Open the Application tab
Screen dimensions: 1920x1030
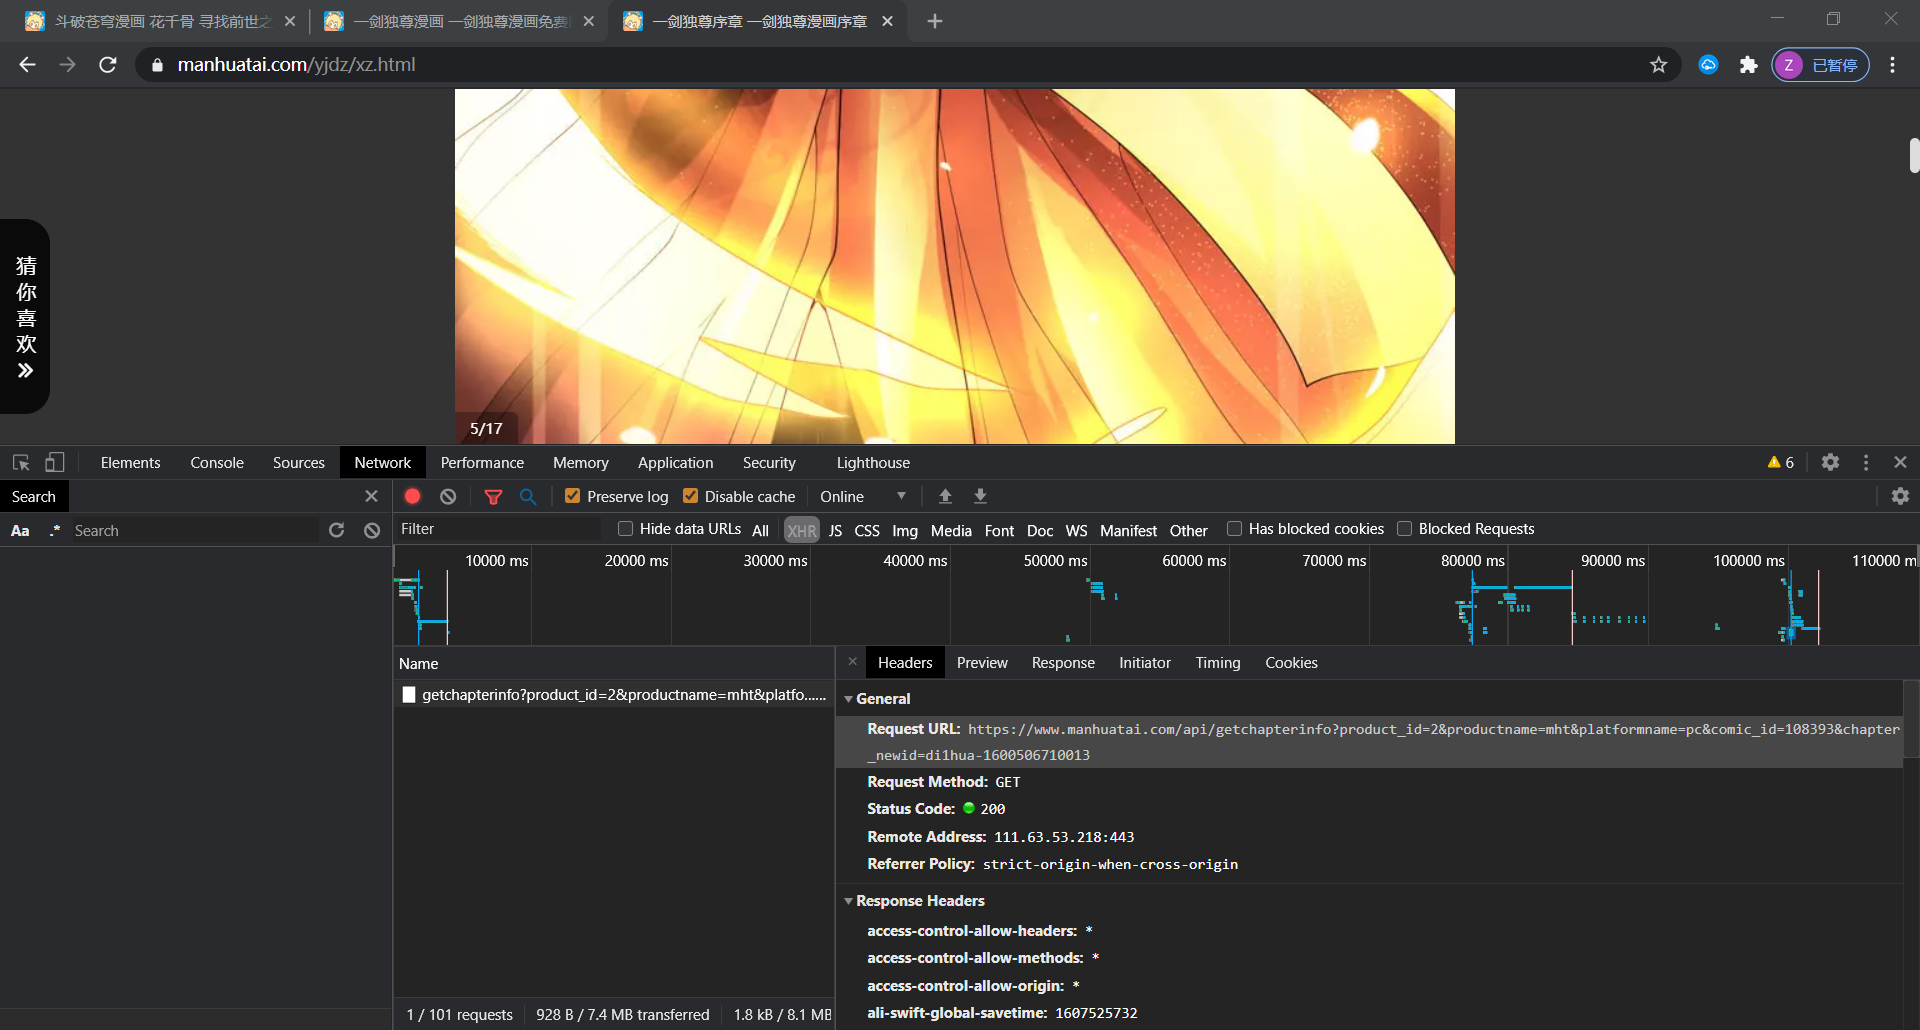click(676, 462)
